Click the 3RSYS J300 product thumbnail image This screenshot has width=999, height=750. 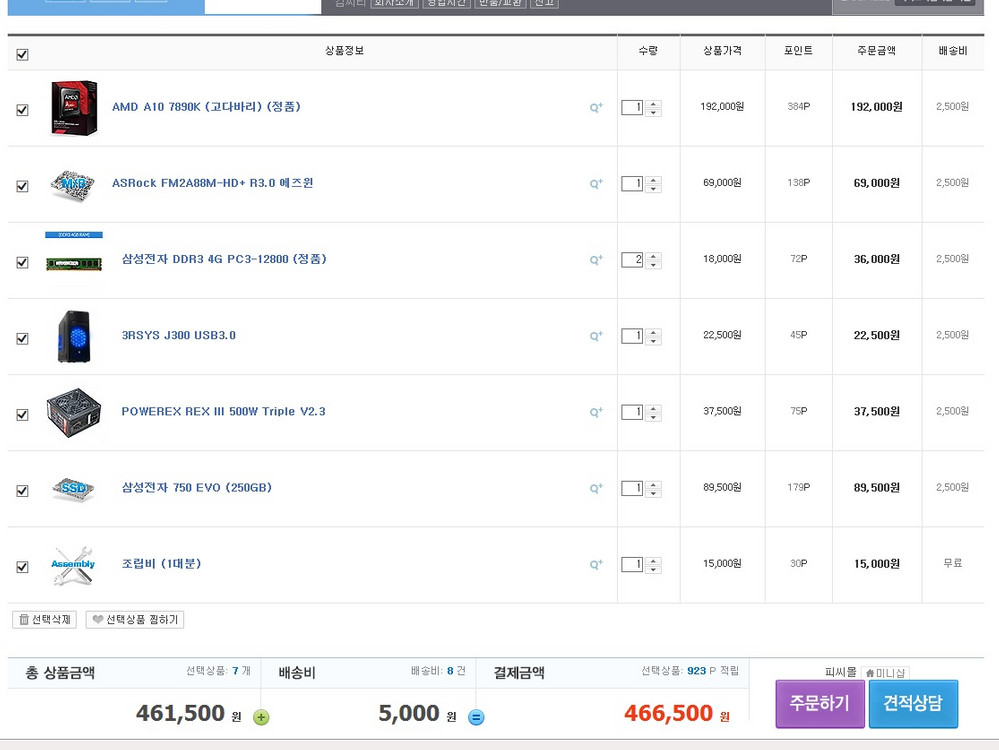[72, 336]
